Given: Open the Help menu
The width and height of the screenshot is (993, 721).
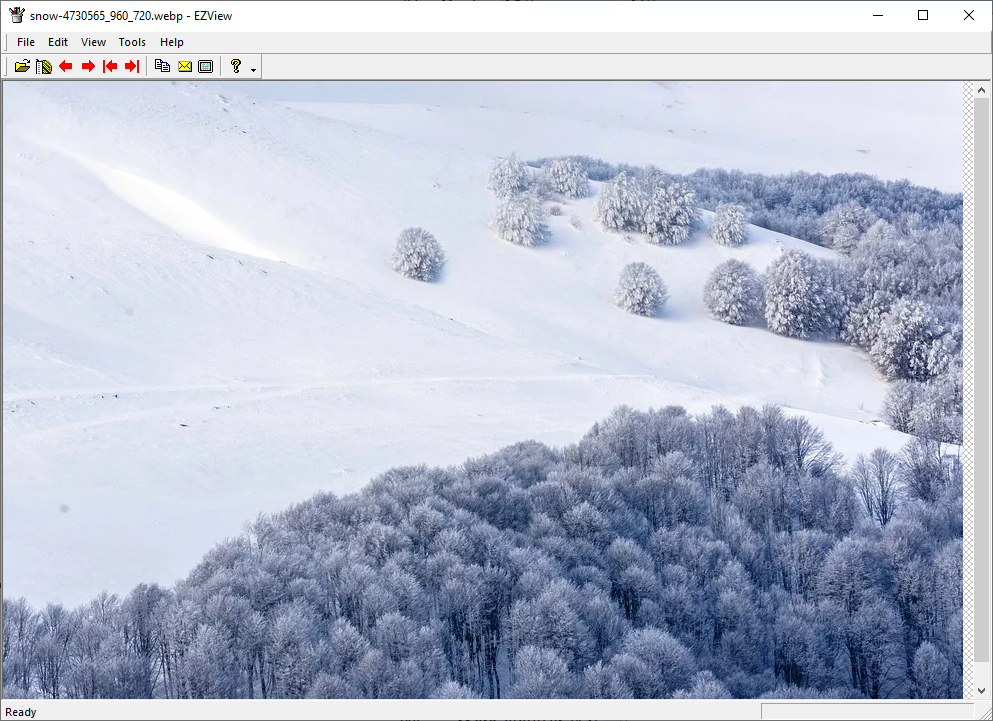Looking at the screenshot, I should point(172,42).
